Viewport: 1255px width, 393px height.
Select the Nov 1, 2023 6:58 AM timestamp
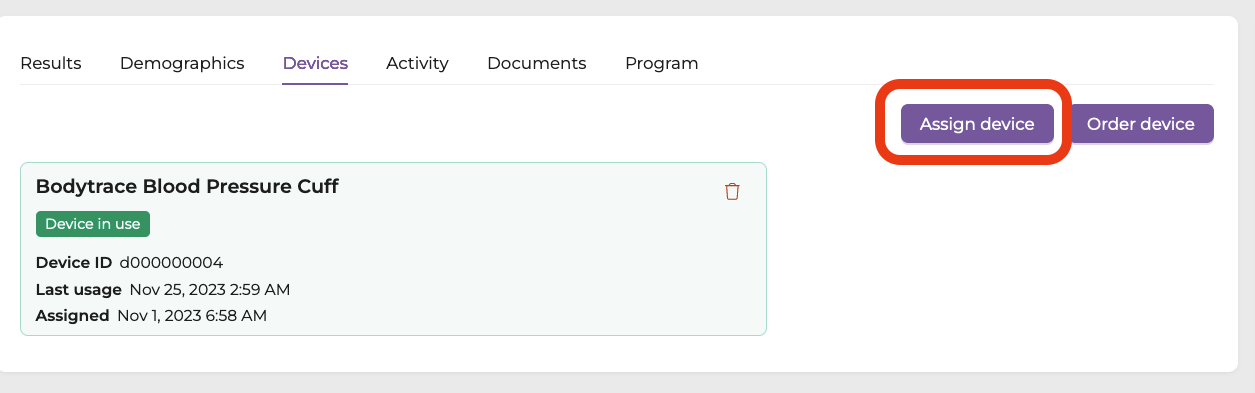click(192, 315)
